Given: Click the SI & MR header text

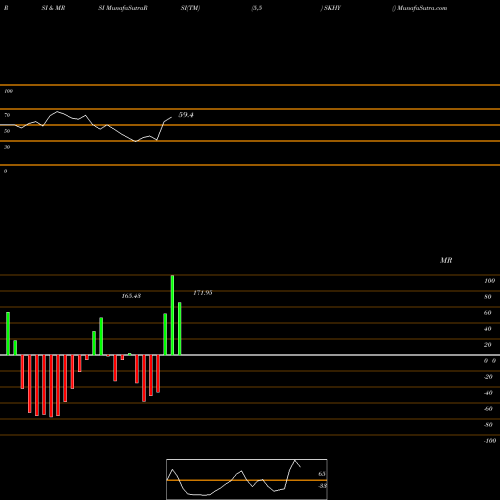Looking at the screenshot, I should 53,8.
